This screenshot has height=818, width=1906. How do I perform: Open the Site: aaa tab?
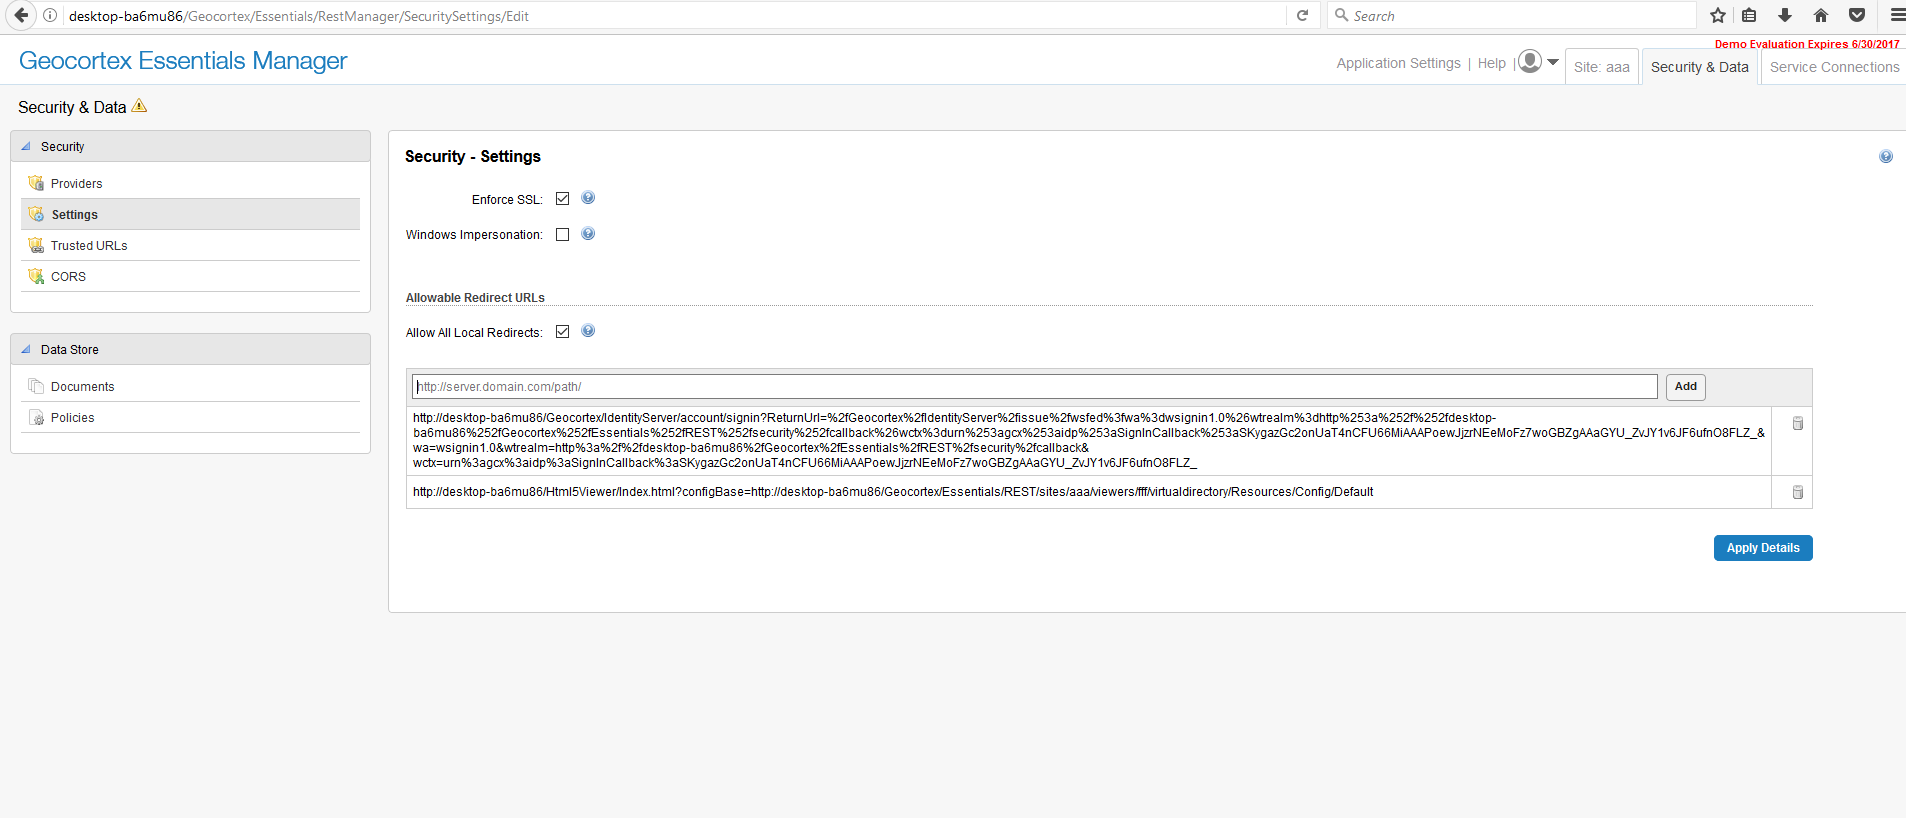1601,67
